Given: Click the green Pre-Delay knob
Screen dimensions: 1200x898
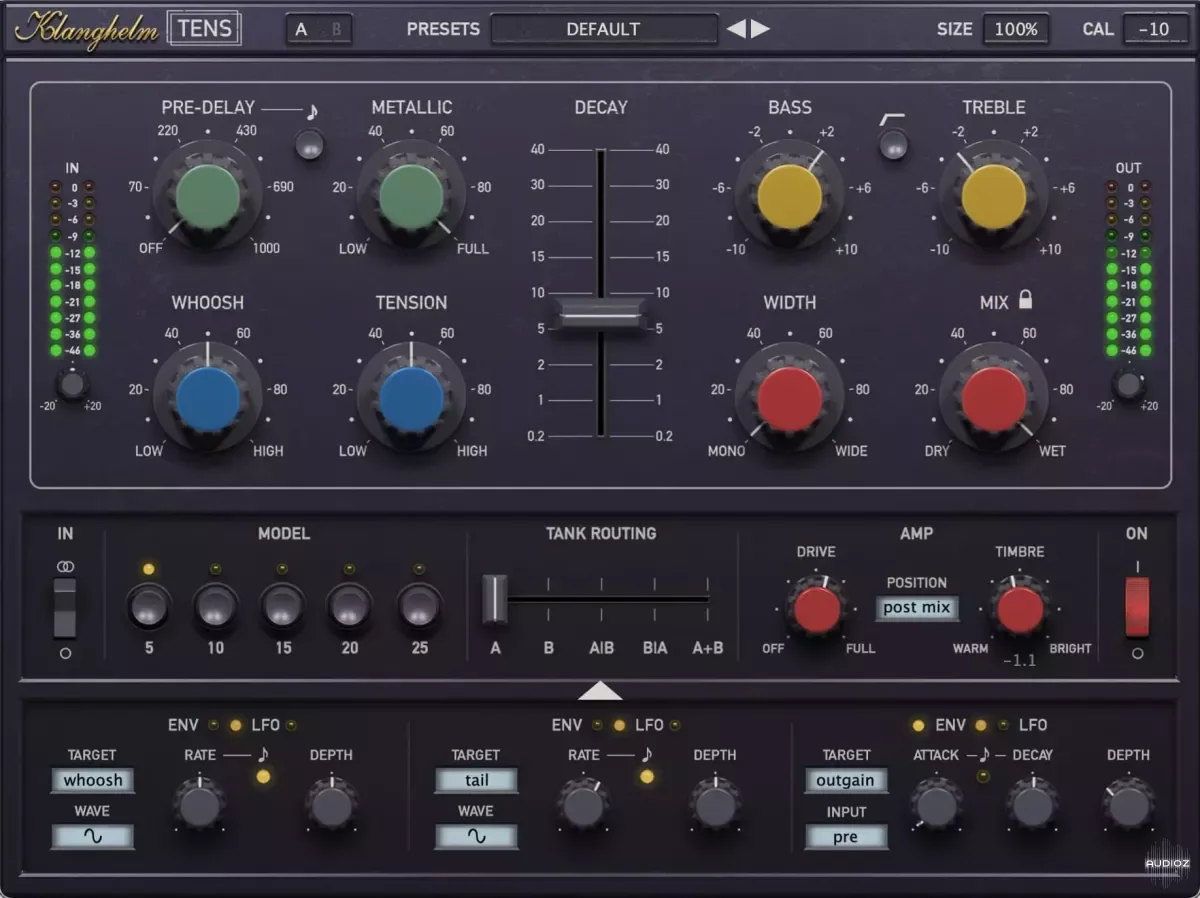Looking at the screenshot, I should 208,196.
